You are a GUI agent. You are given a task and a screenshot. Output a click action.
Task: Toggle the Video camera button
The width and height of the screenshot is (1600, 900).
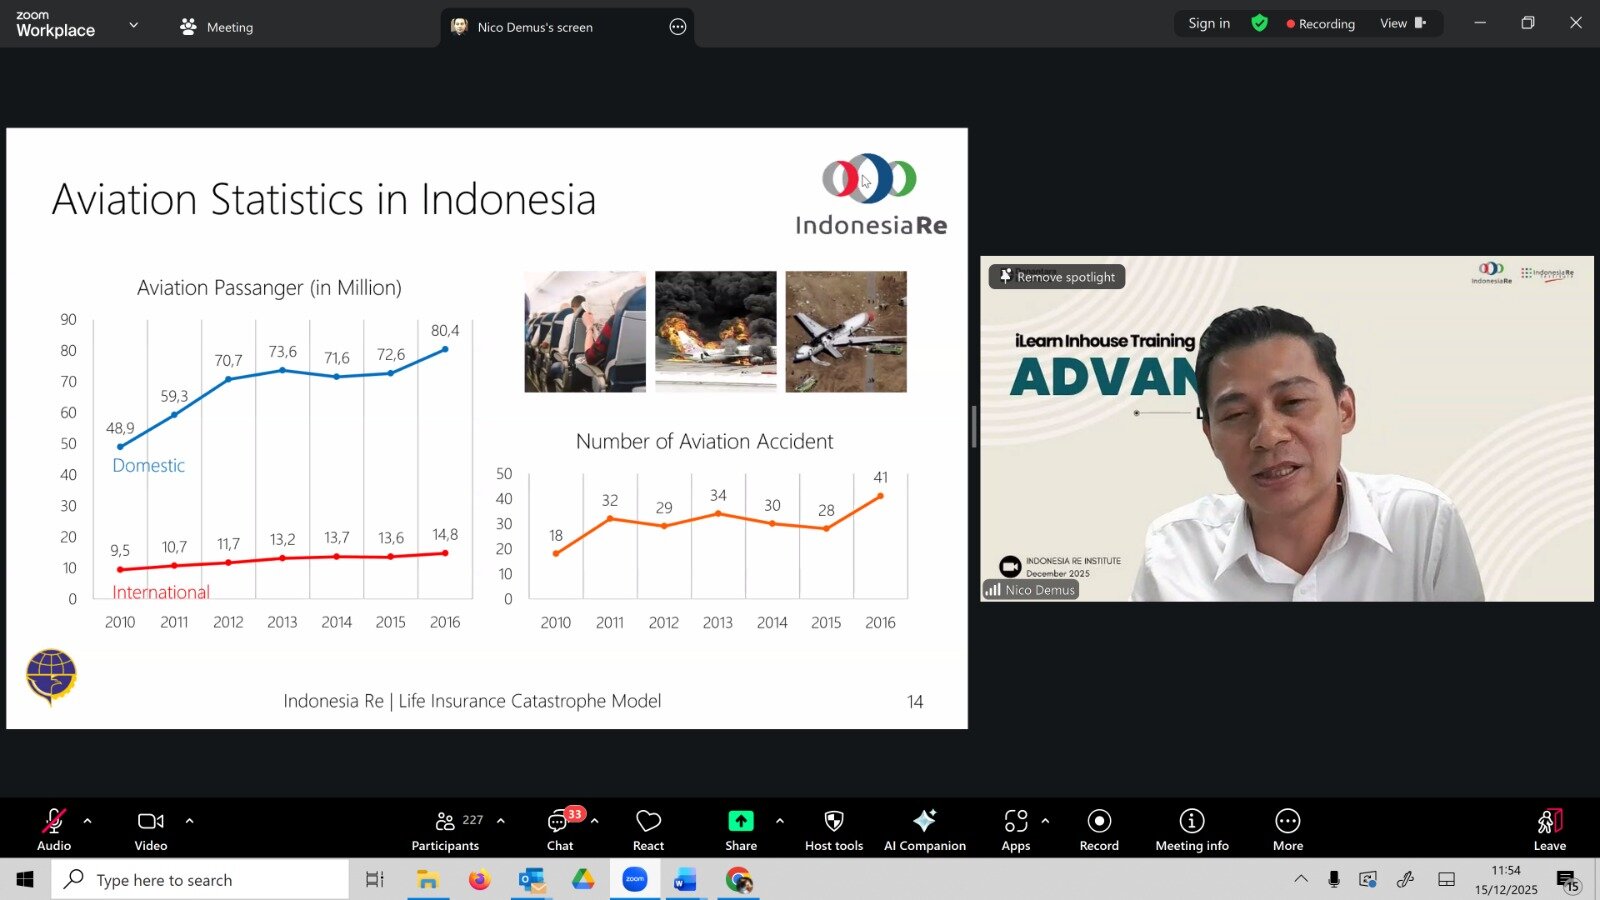pyautogui.click(x=151, y=828)
